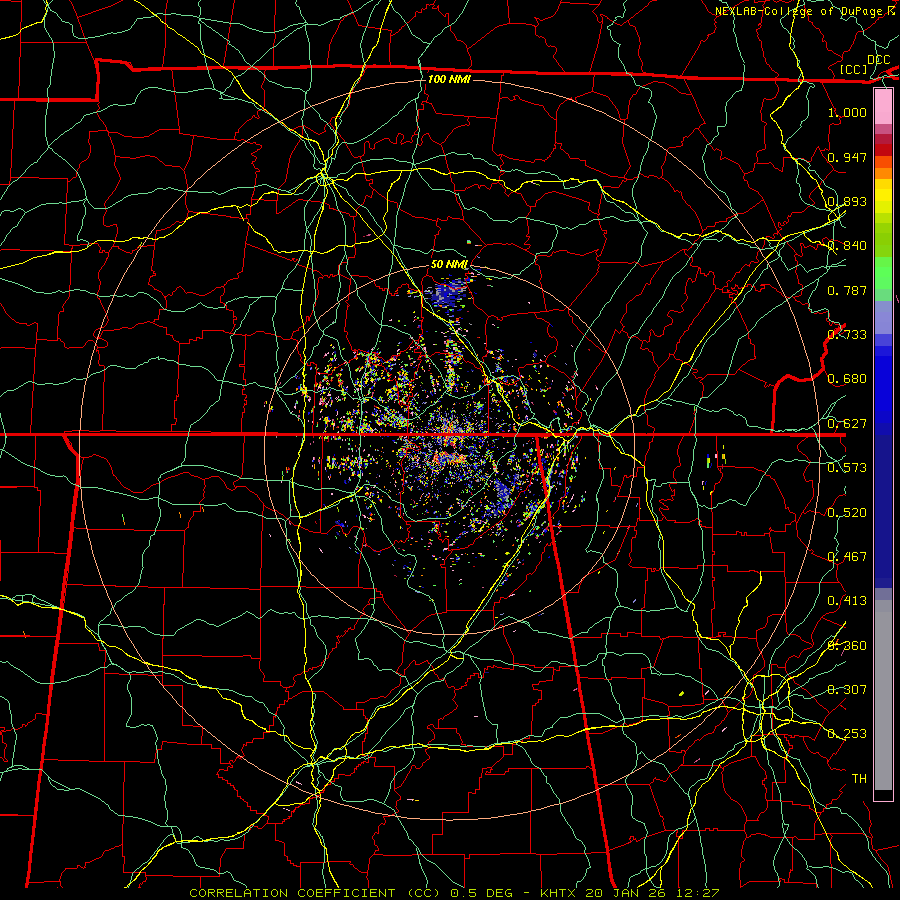This screenshot has height=900, width=900.
Task: Click the 0.733 scale value
Action: 847,335
